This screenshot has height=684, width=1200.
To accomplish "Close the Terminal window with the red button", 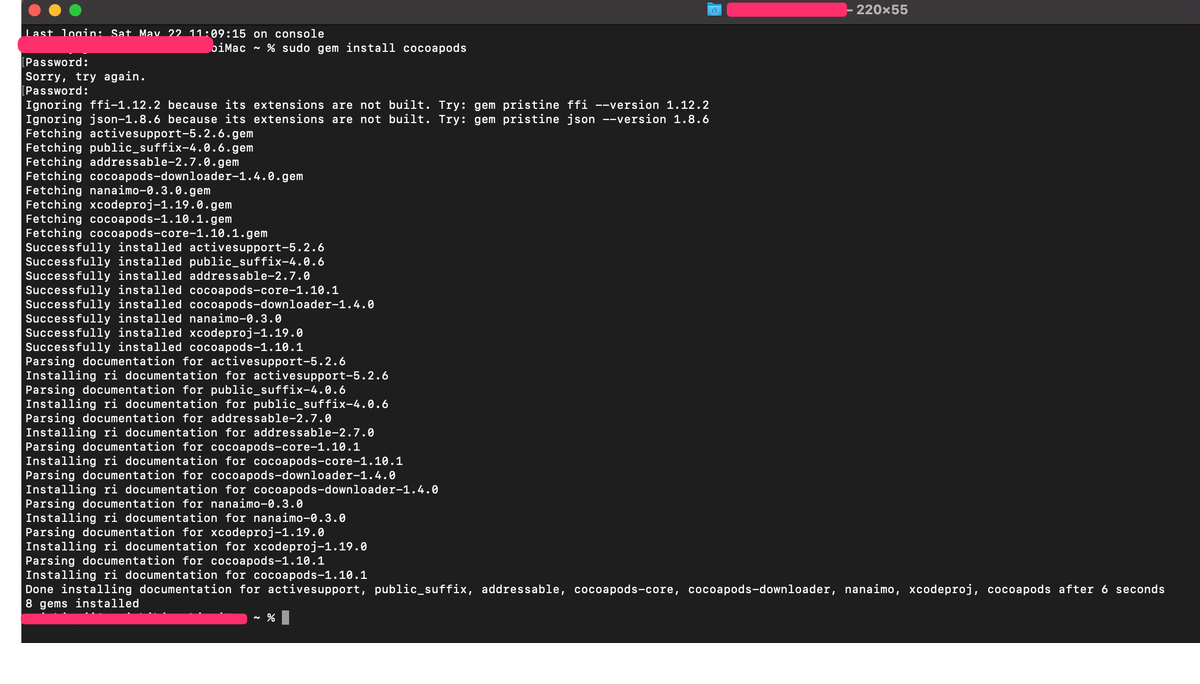I will point(35,10).
